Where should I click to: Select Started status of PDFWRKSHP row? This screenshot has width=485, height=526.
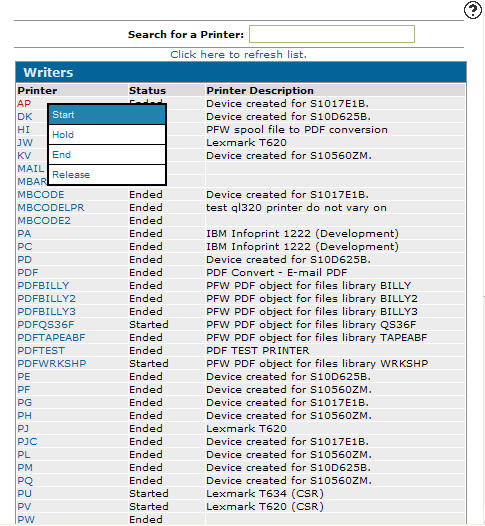(x=149, y=364)
